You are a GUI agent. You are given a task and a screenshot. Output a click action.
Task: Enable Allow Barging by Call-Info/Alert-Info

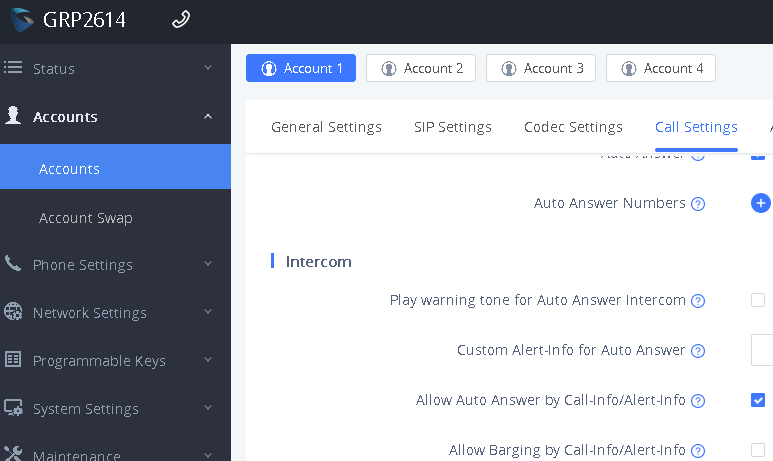point(758,450)
